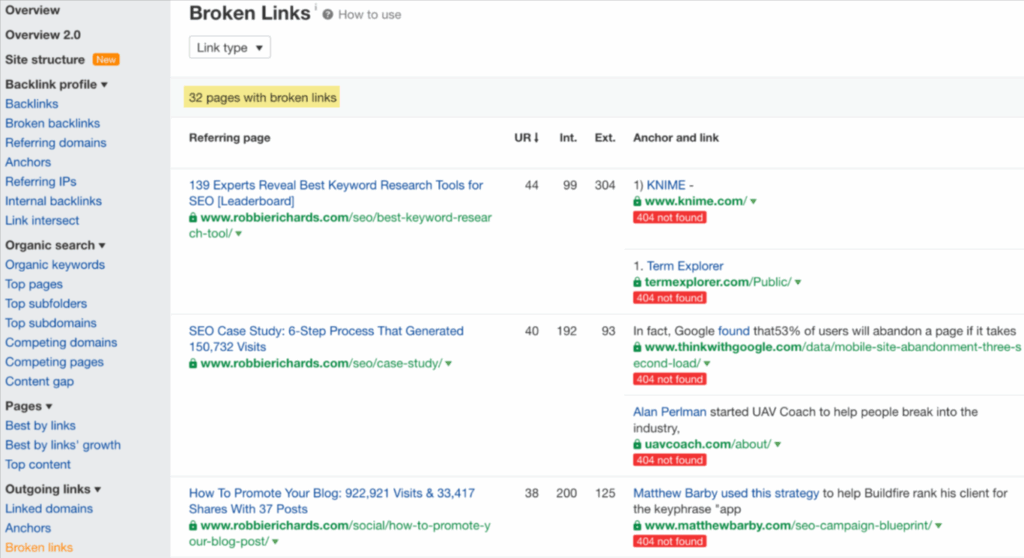
Task: Click the lock icon before termexplorer.com link
Action: pos(638,283)
